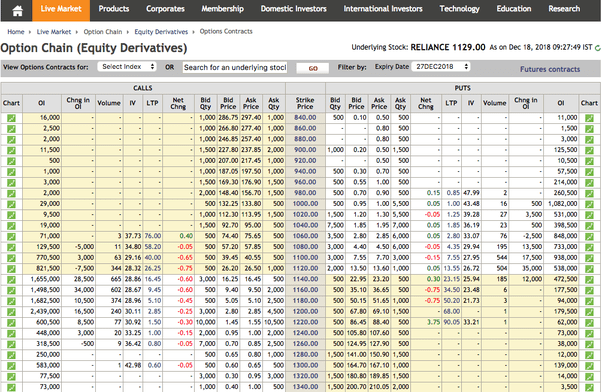Image resolution: width=602 pixels, height=392 pixels.
Task: Click puts OI value 1,082,000
Action: coord(562,204)
